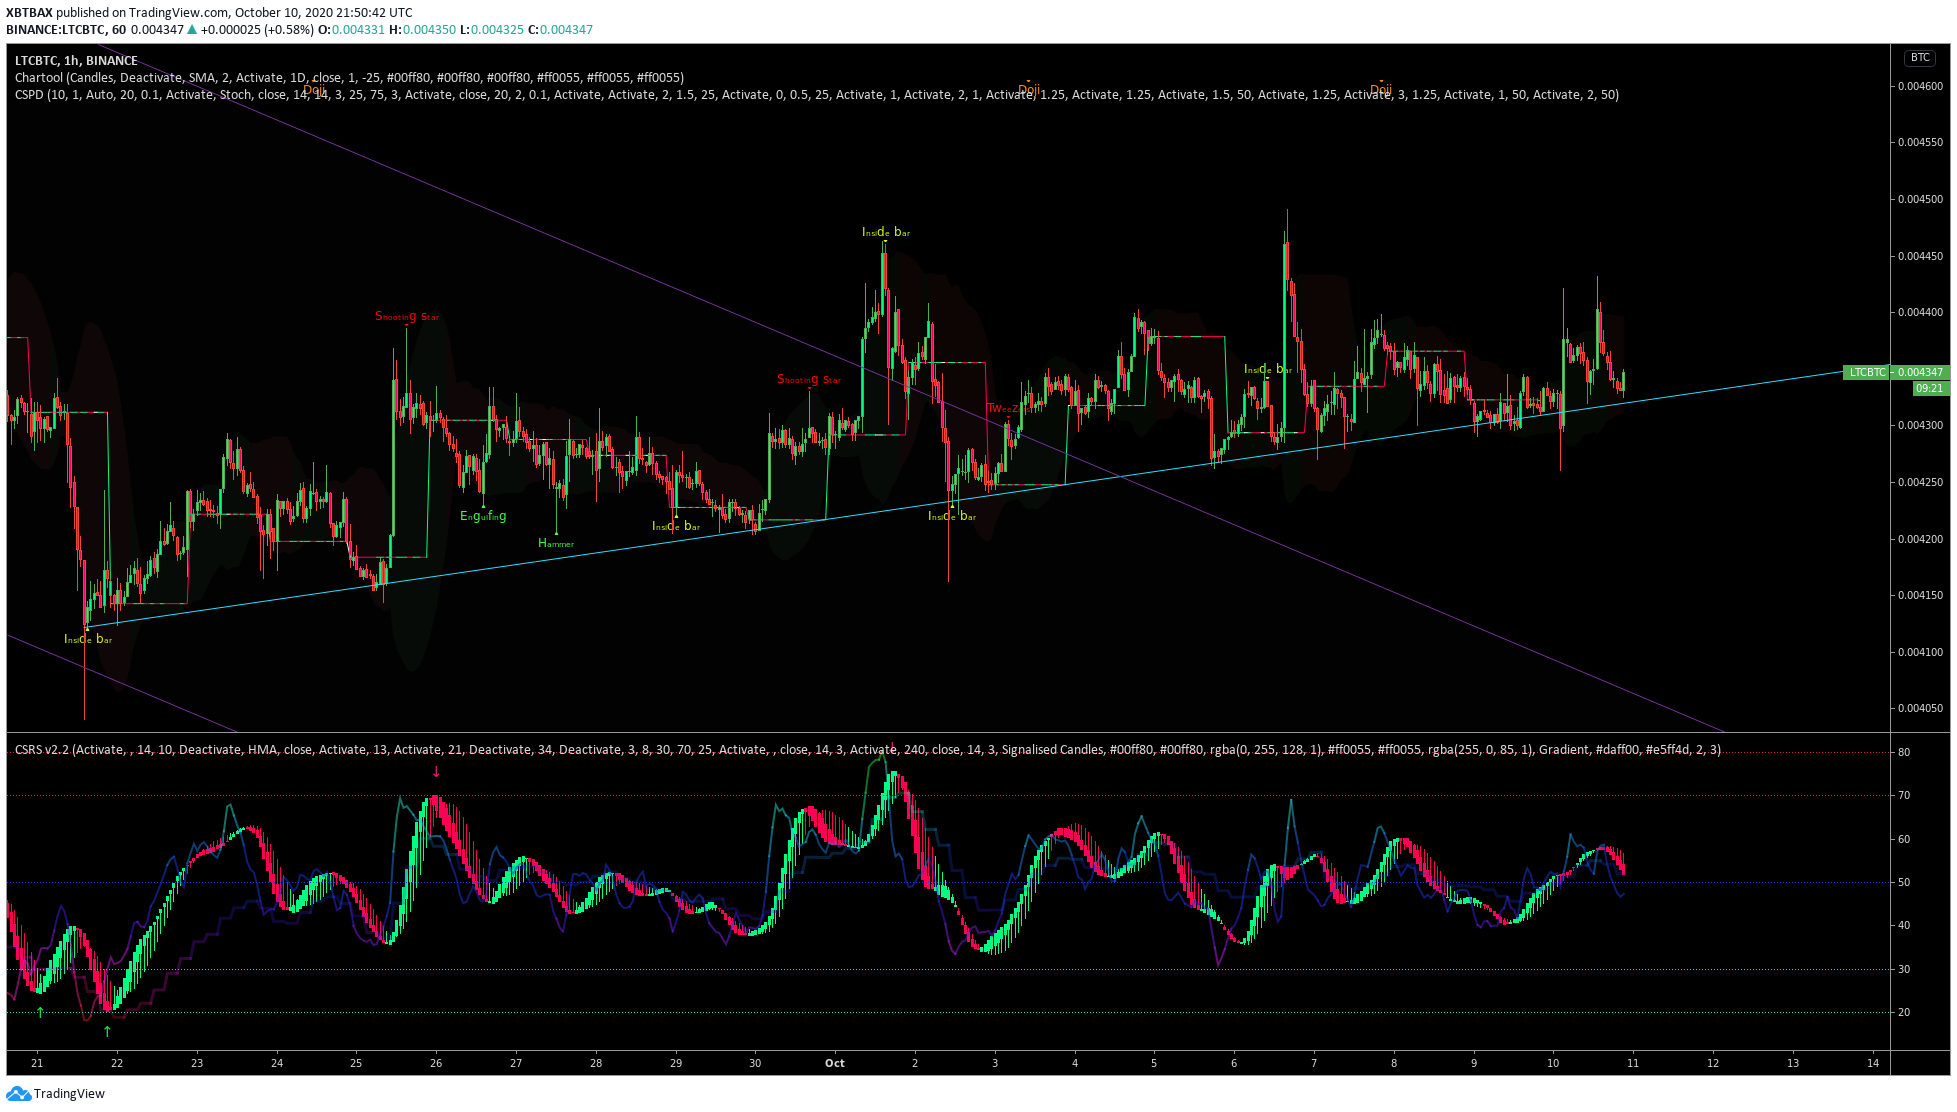Click price level 0.004250 on axis
Image resolution: width=1957 pixels, height=1112 pixels.
click(1920, 482)
